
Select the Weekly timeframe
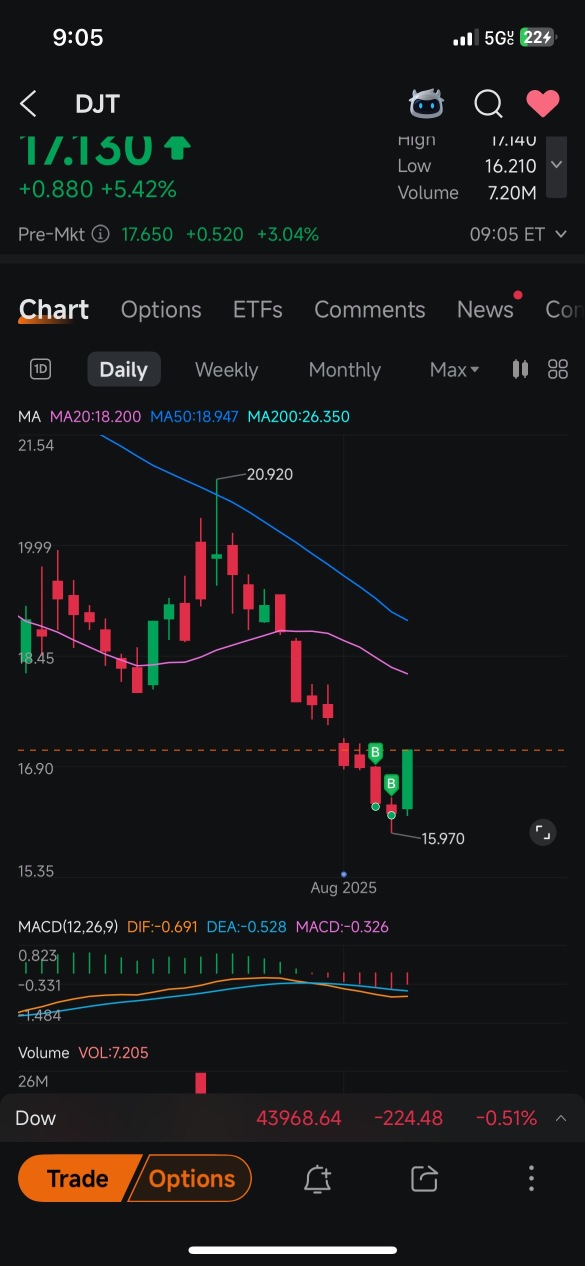(x=227, y=370)
